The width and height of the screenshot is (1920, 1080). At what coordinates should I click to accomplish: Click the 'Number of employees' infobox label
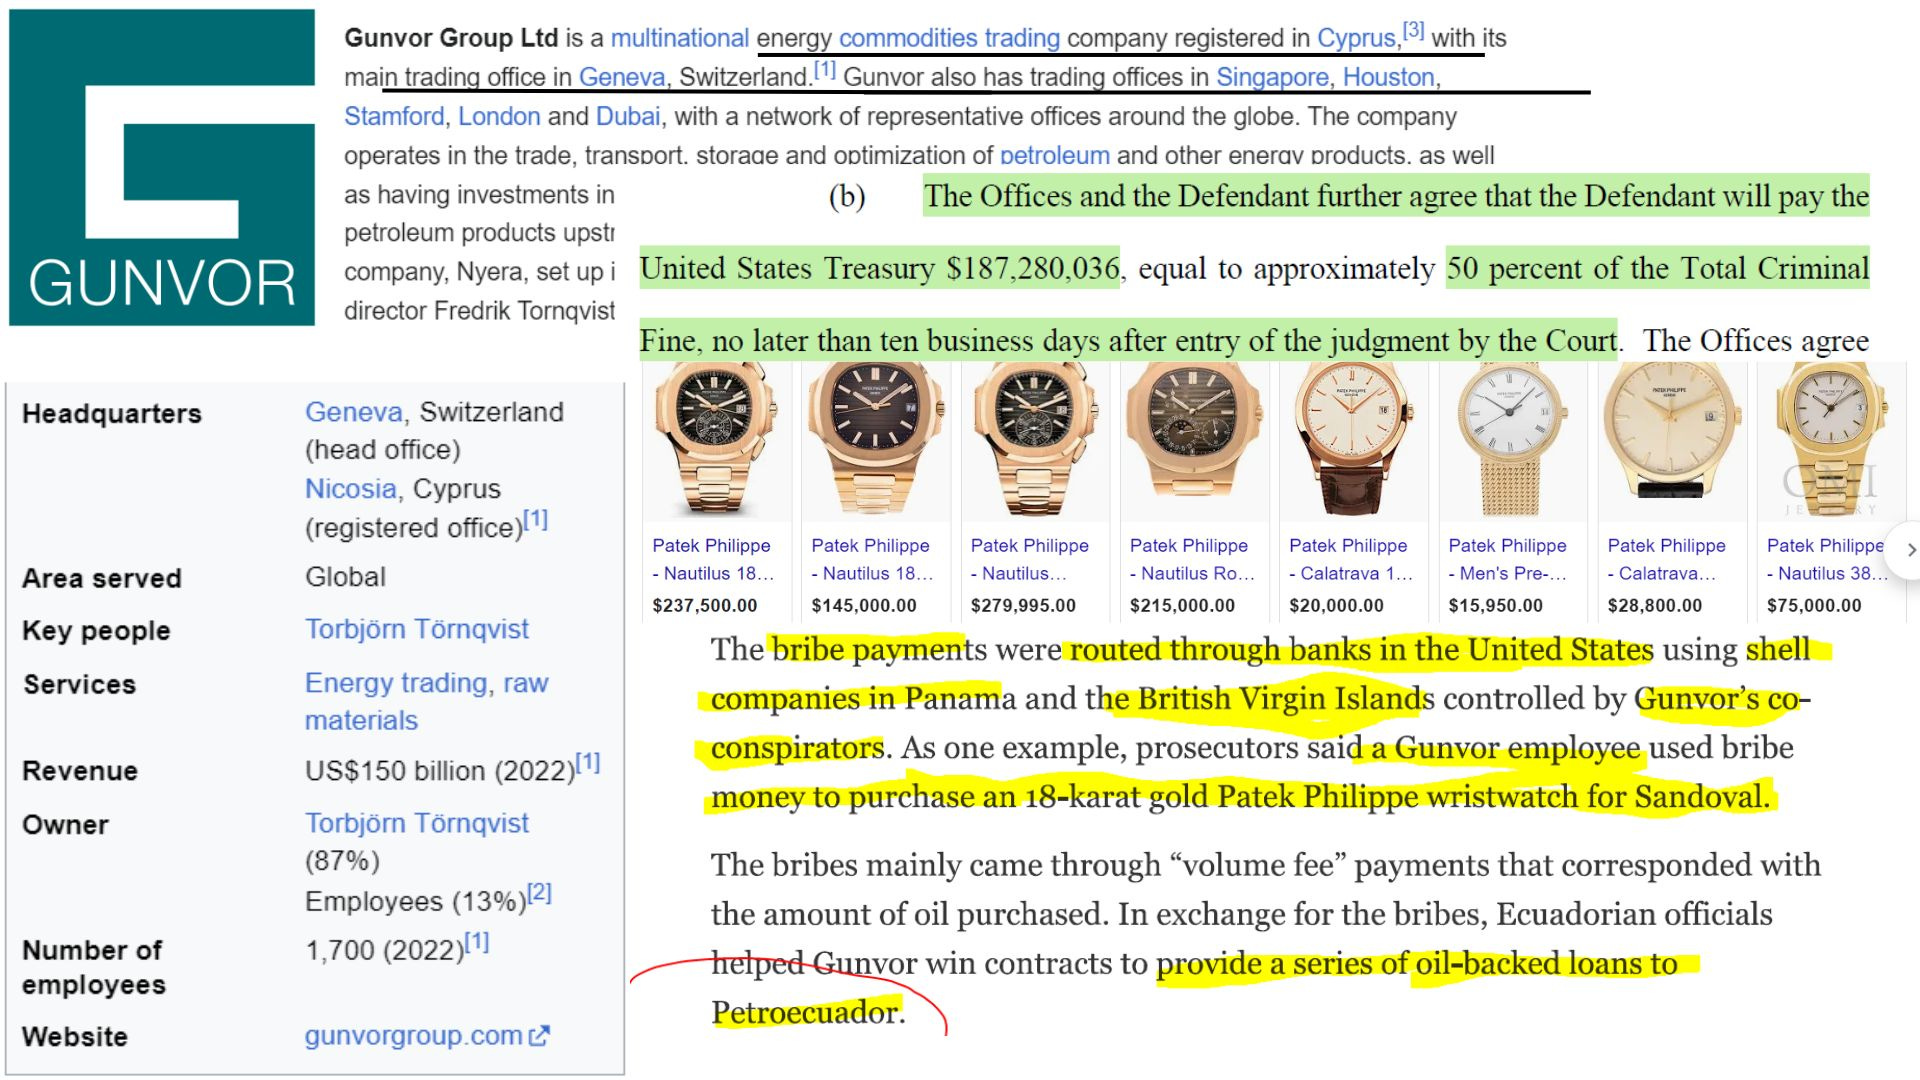94,967
